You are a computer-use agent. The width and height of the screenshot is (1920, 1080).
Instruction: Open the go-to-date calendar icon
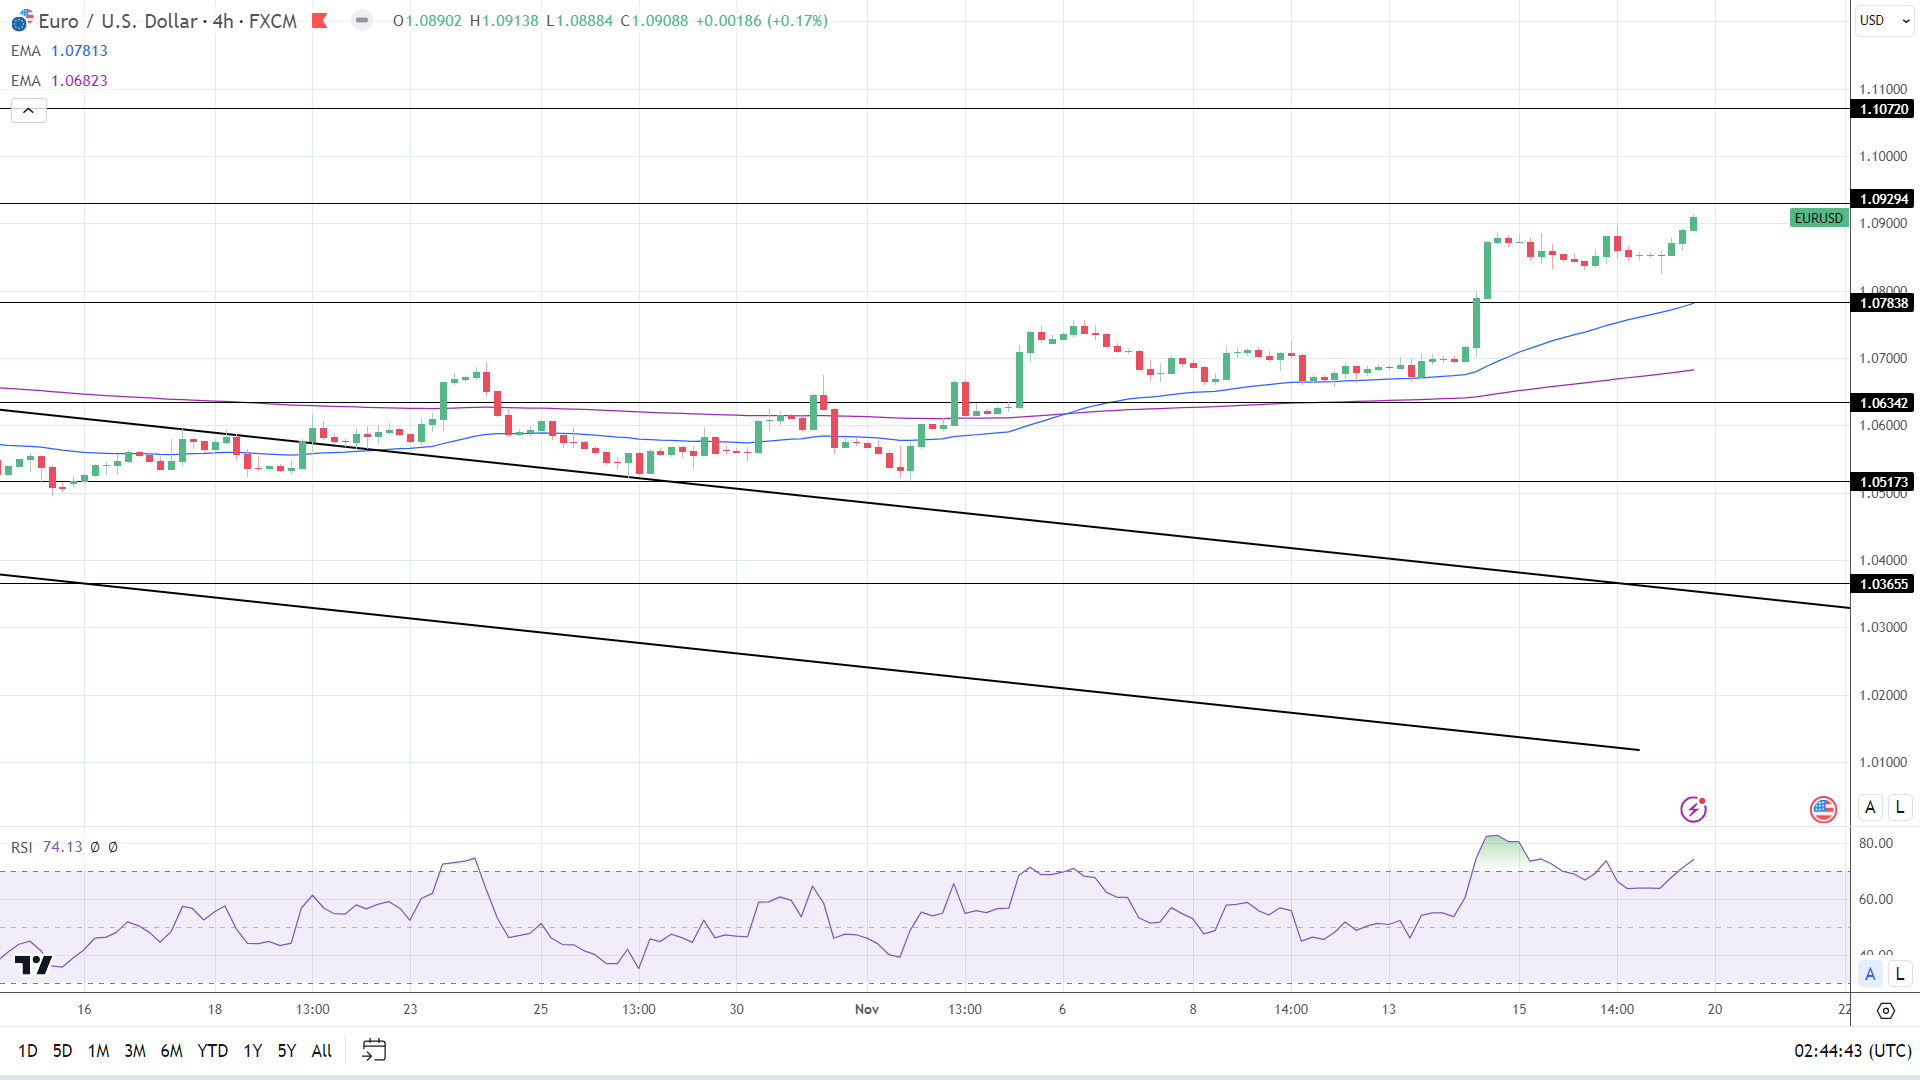coord(374,1050)
